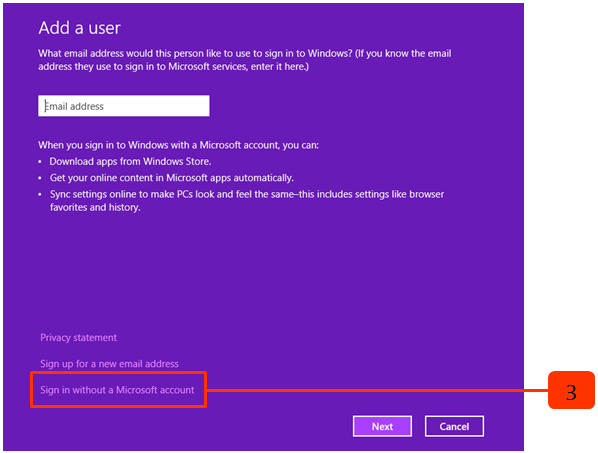Choose Sign in without a Microsoft account
The width and height of the screenshot is (598, 453).
click(x=117, y=390)
